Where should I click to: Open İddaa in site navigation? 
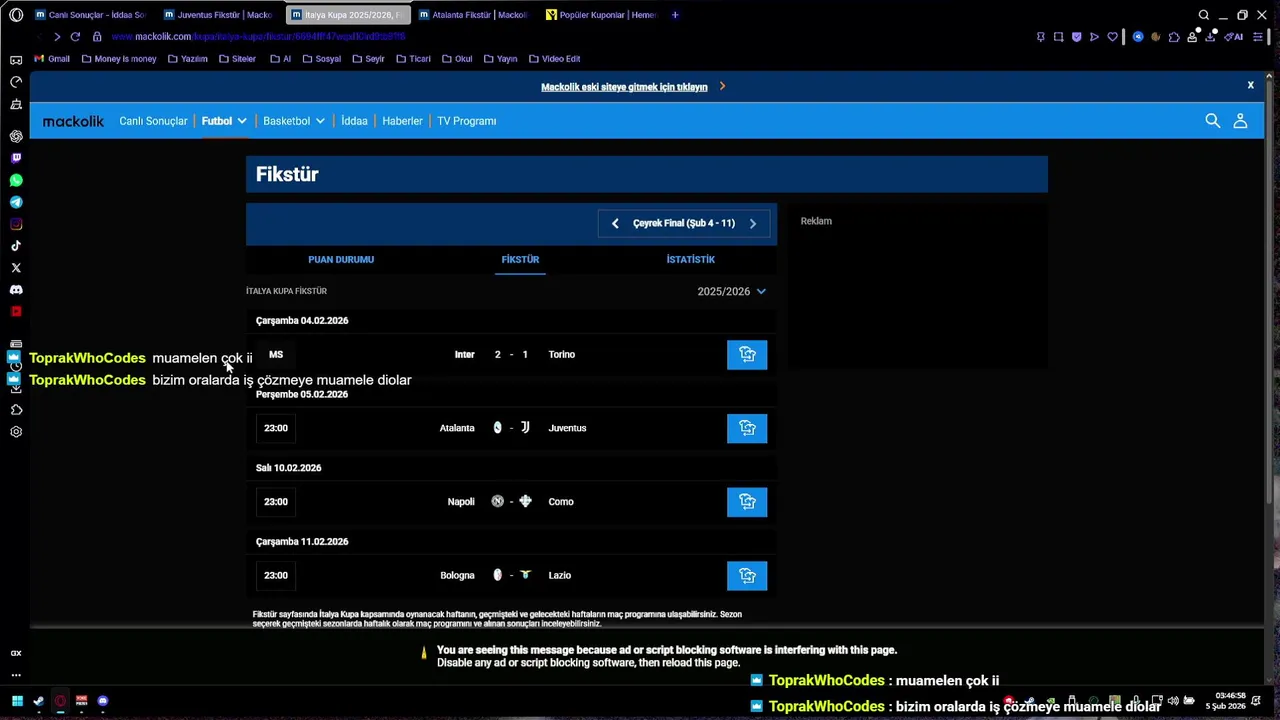click(x=354, y=121)
